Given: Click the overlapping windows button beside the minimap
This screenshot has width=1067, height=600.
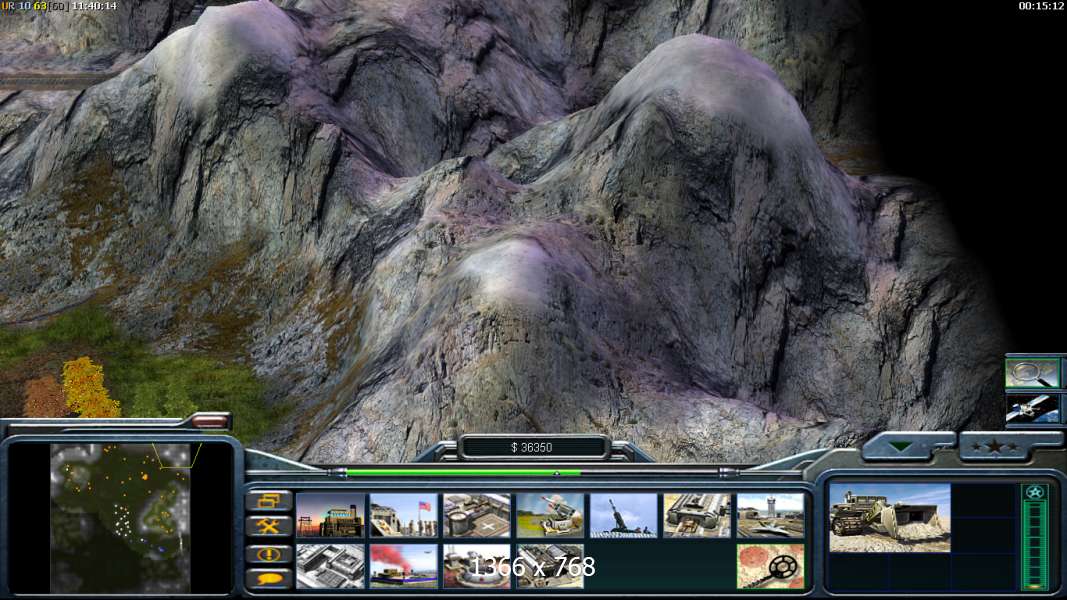Looking at the screenshot, I should pyautogui.click(x=269, y=501).
